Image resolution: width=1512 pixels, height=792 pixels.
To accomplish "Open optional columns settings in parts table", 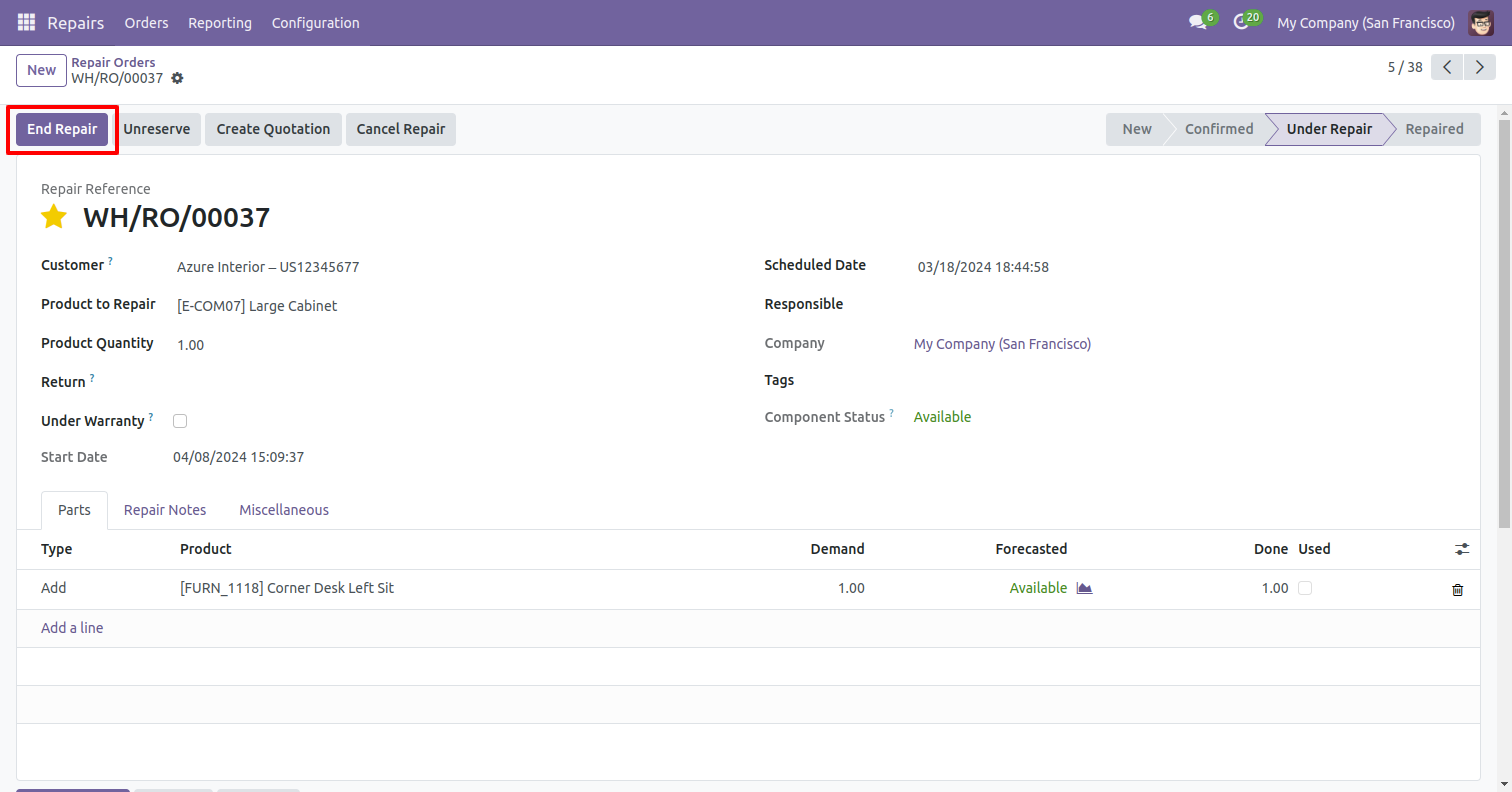I will click(1462, 549).
